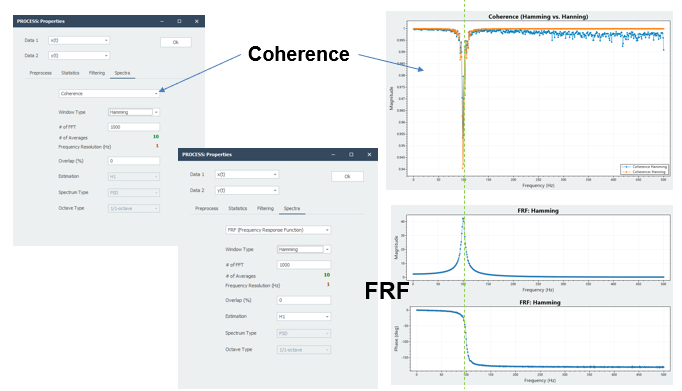Open Window Type arrow in FRF dialog
This screenshot has width=682, height=391.
[x=327, y=250]
